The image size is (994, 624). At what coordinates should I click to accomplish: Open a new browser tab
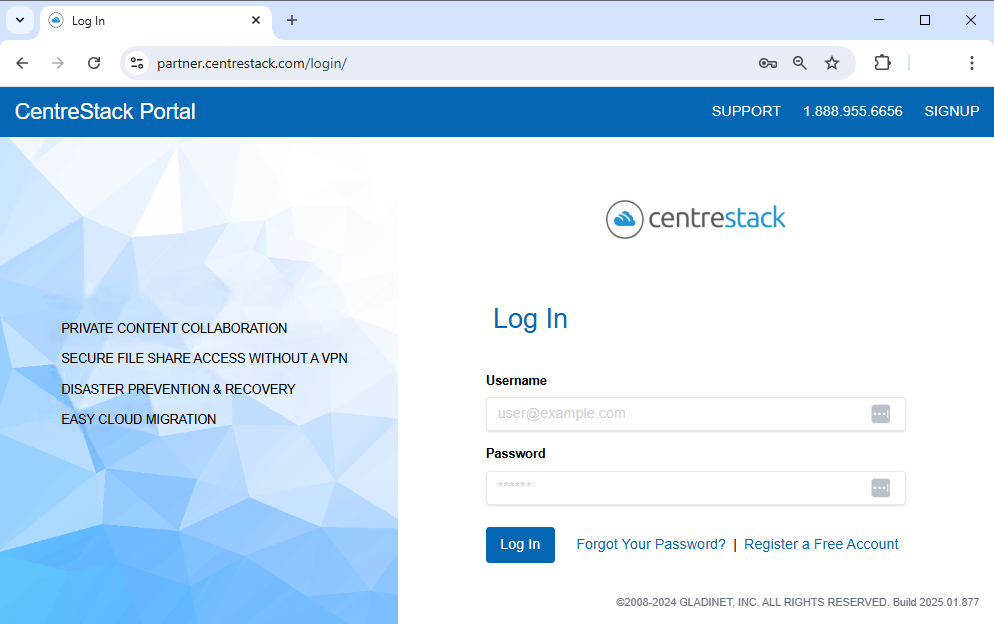click(292, 20)
